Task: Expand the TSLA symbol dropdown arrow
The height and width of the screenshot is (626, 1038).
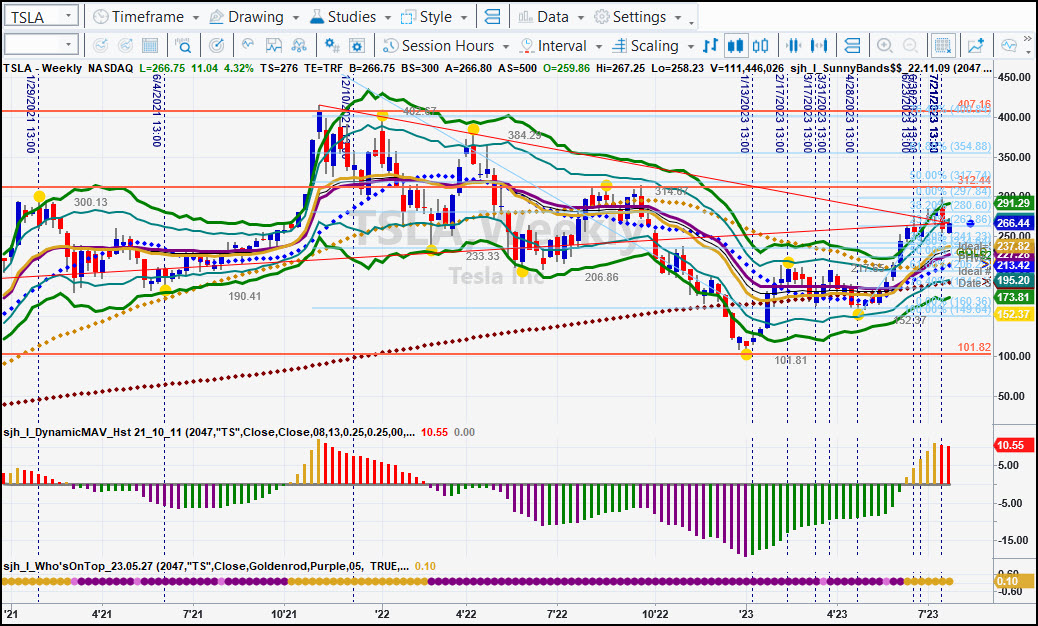Action: [68, 17]
